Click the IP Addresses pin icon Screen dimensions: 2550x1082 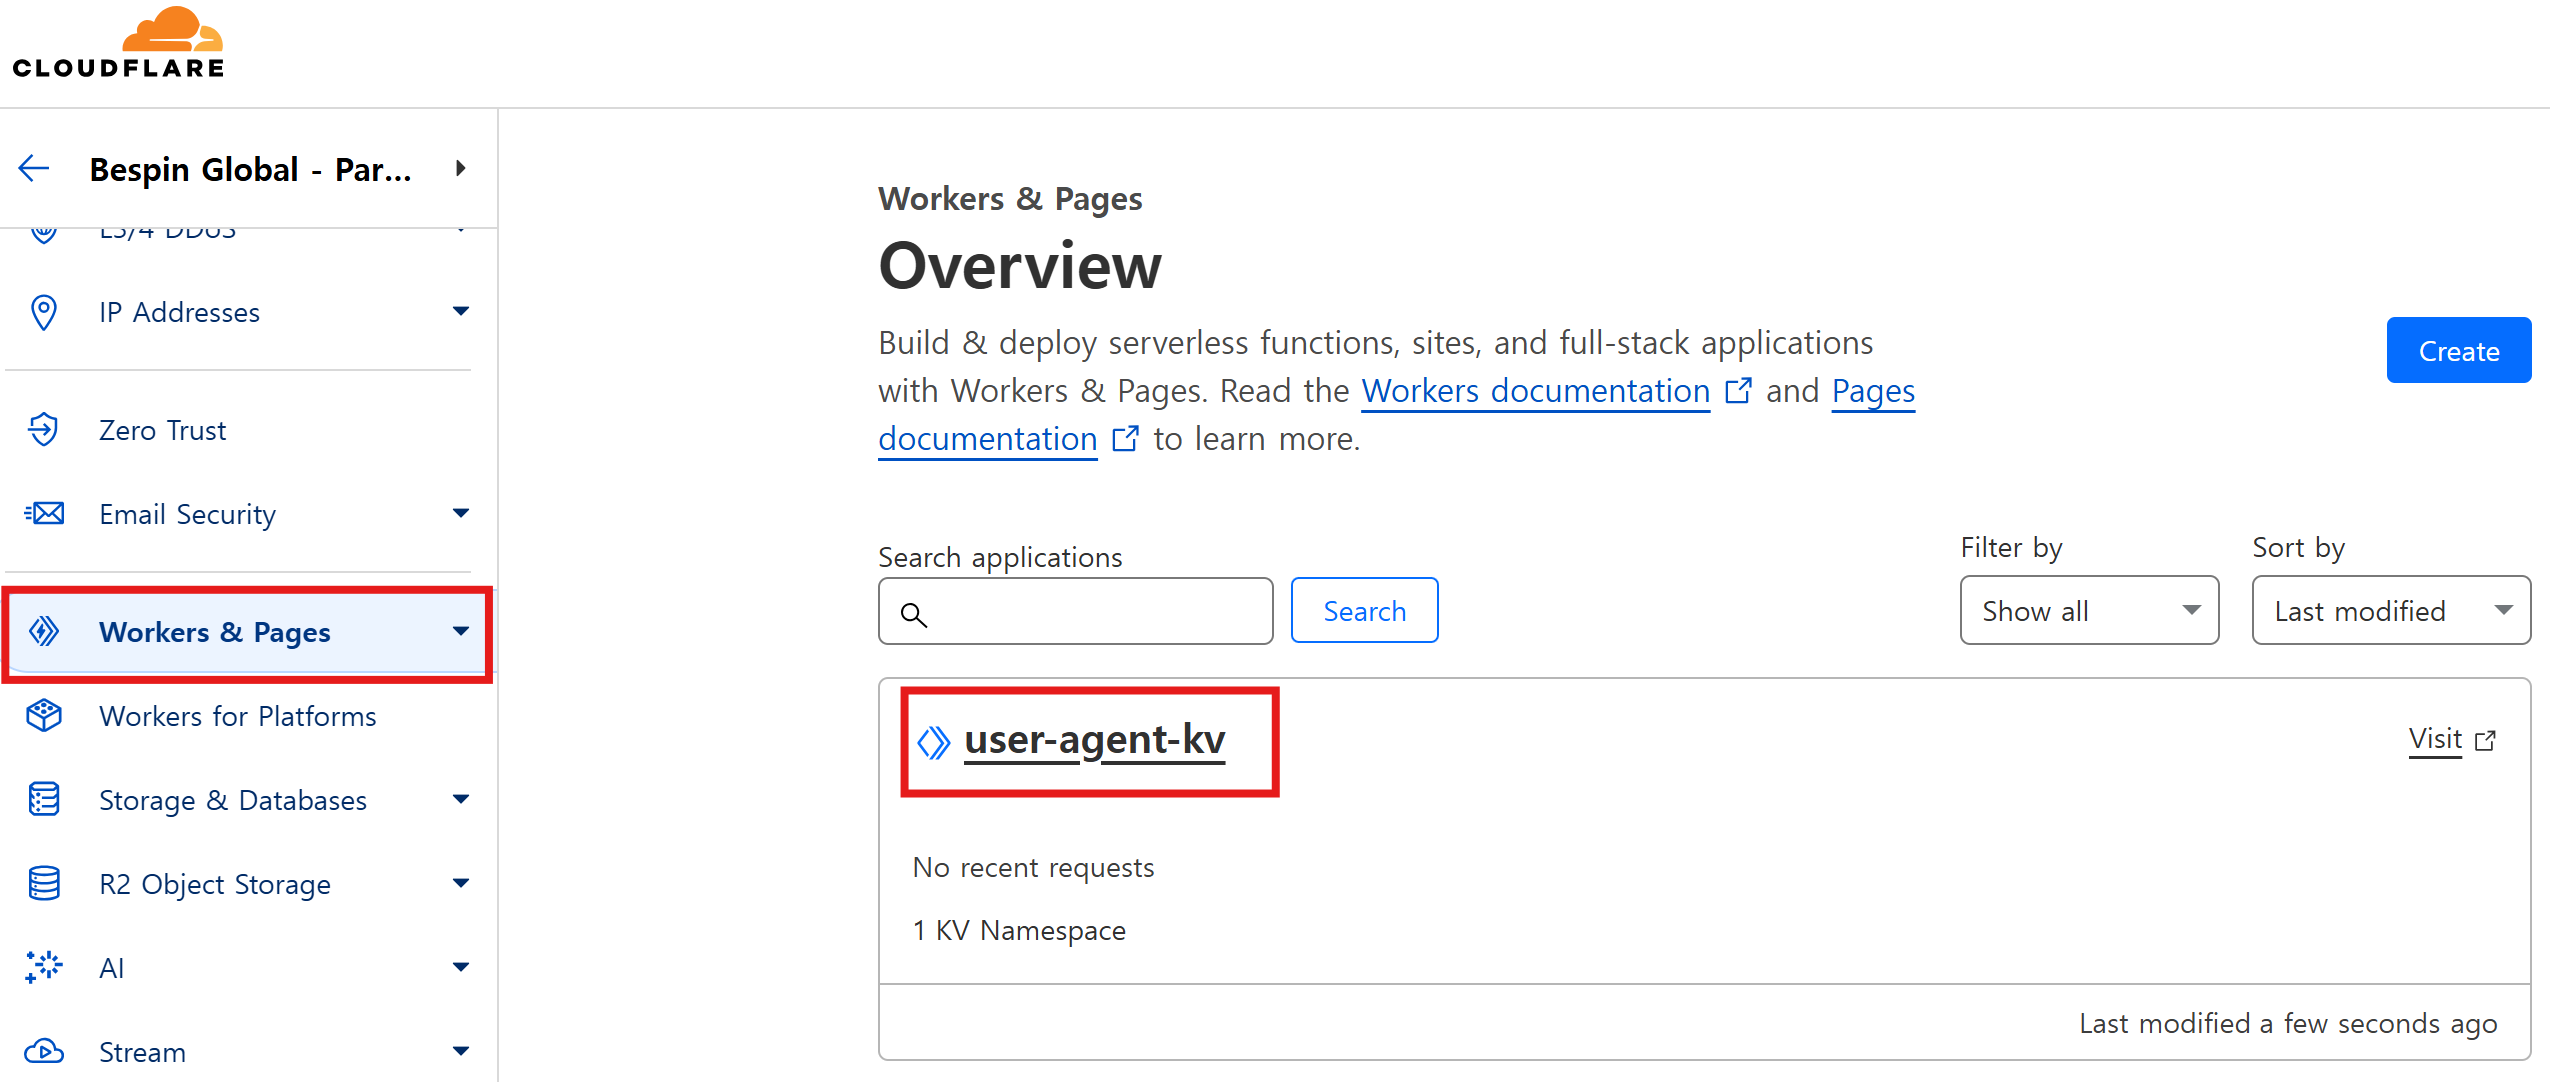tap(44, 312)
